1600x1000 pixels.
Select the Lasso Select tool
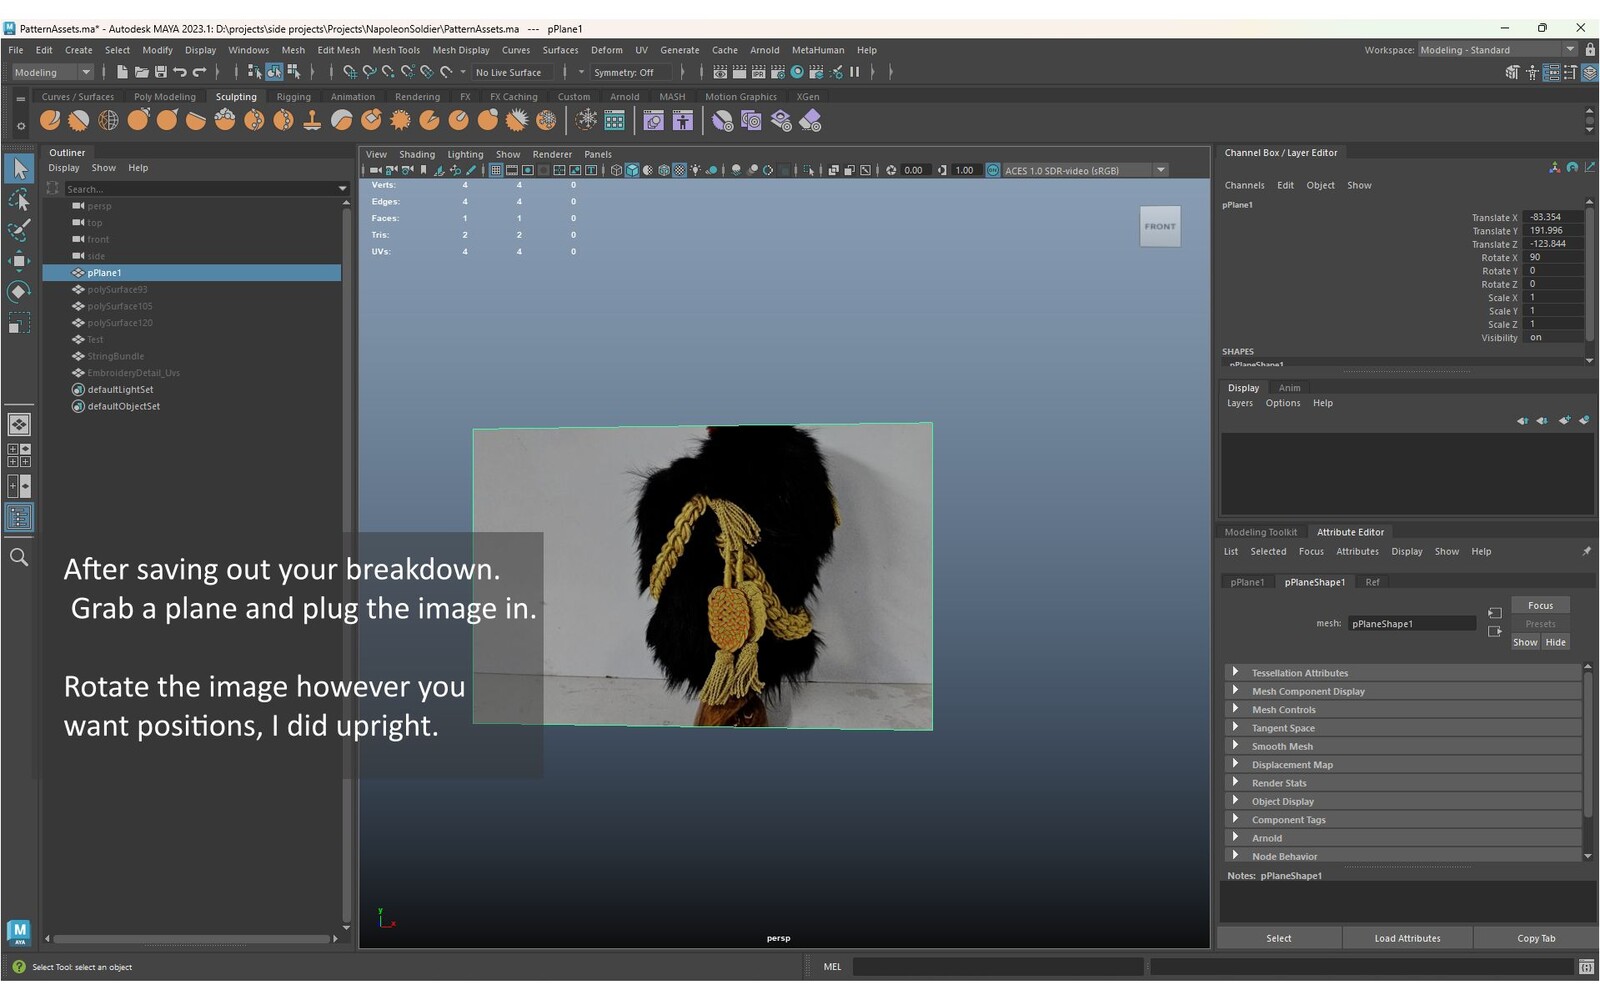tap(18, 201)
